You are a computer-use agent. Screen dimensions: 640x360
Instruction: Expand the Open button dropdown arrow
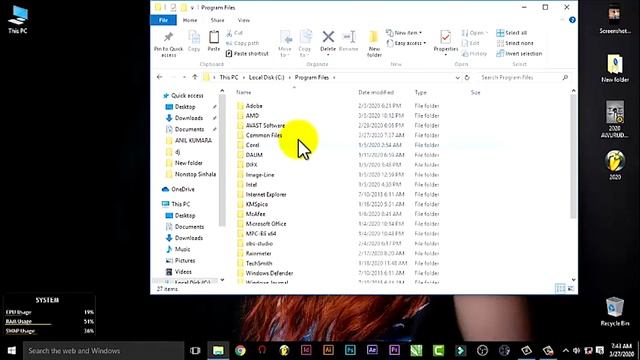coord(487,33)
